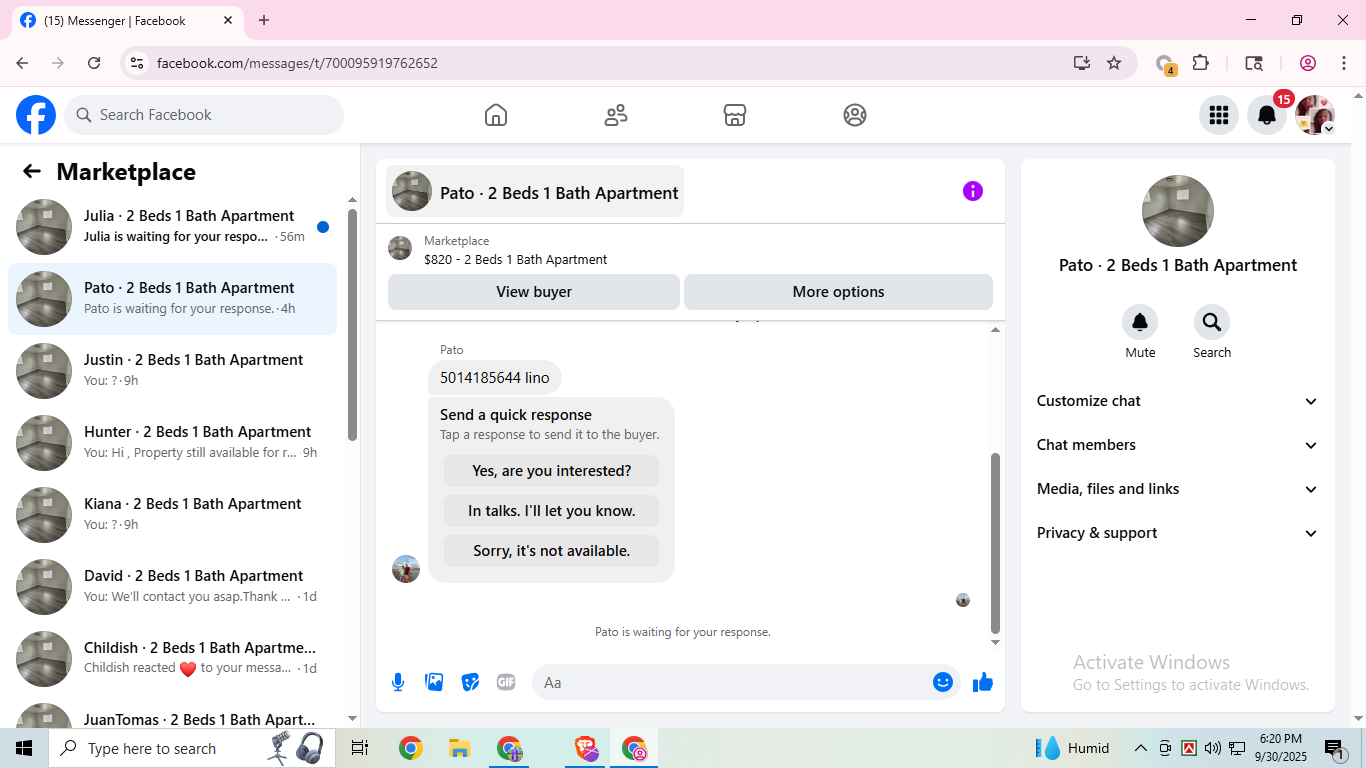This screenshot has height=768, width=1366.
Task: Select Pato's conversation in the chat list
Action: coord(172,299)
